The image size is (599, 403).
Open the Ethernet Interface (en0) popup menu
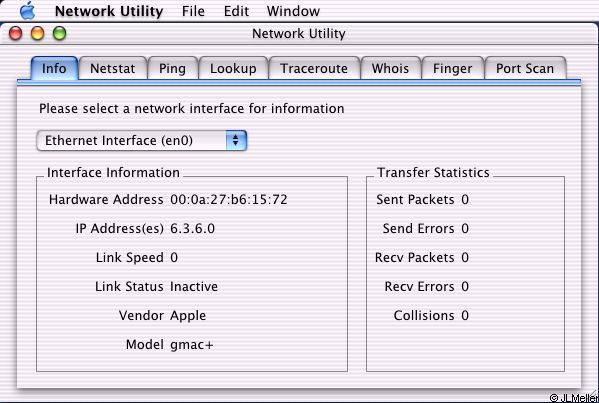(142, 141)
